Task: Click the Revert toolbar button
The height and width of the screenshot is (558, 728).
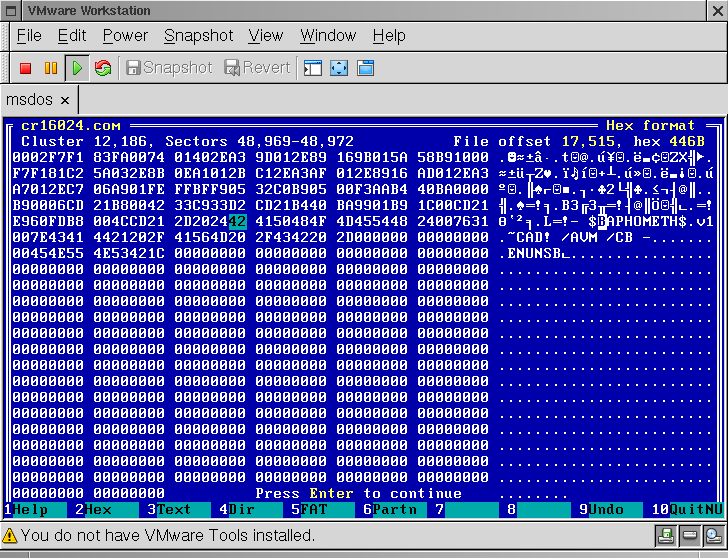Action: [x=257, y=68]
